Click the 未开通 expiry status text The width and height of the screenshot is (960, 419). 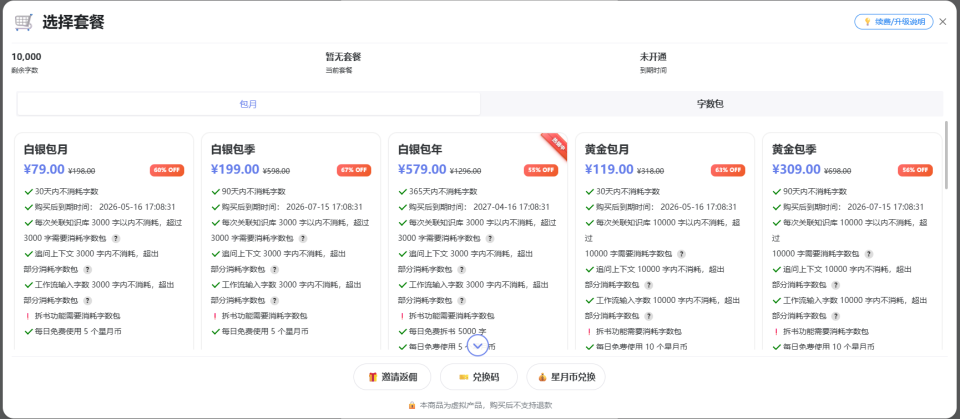tap(653, 57)
